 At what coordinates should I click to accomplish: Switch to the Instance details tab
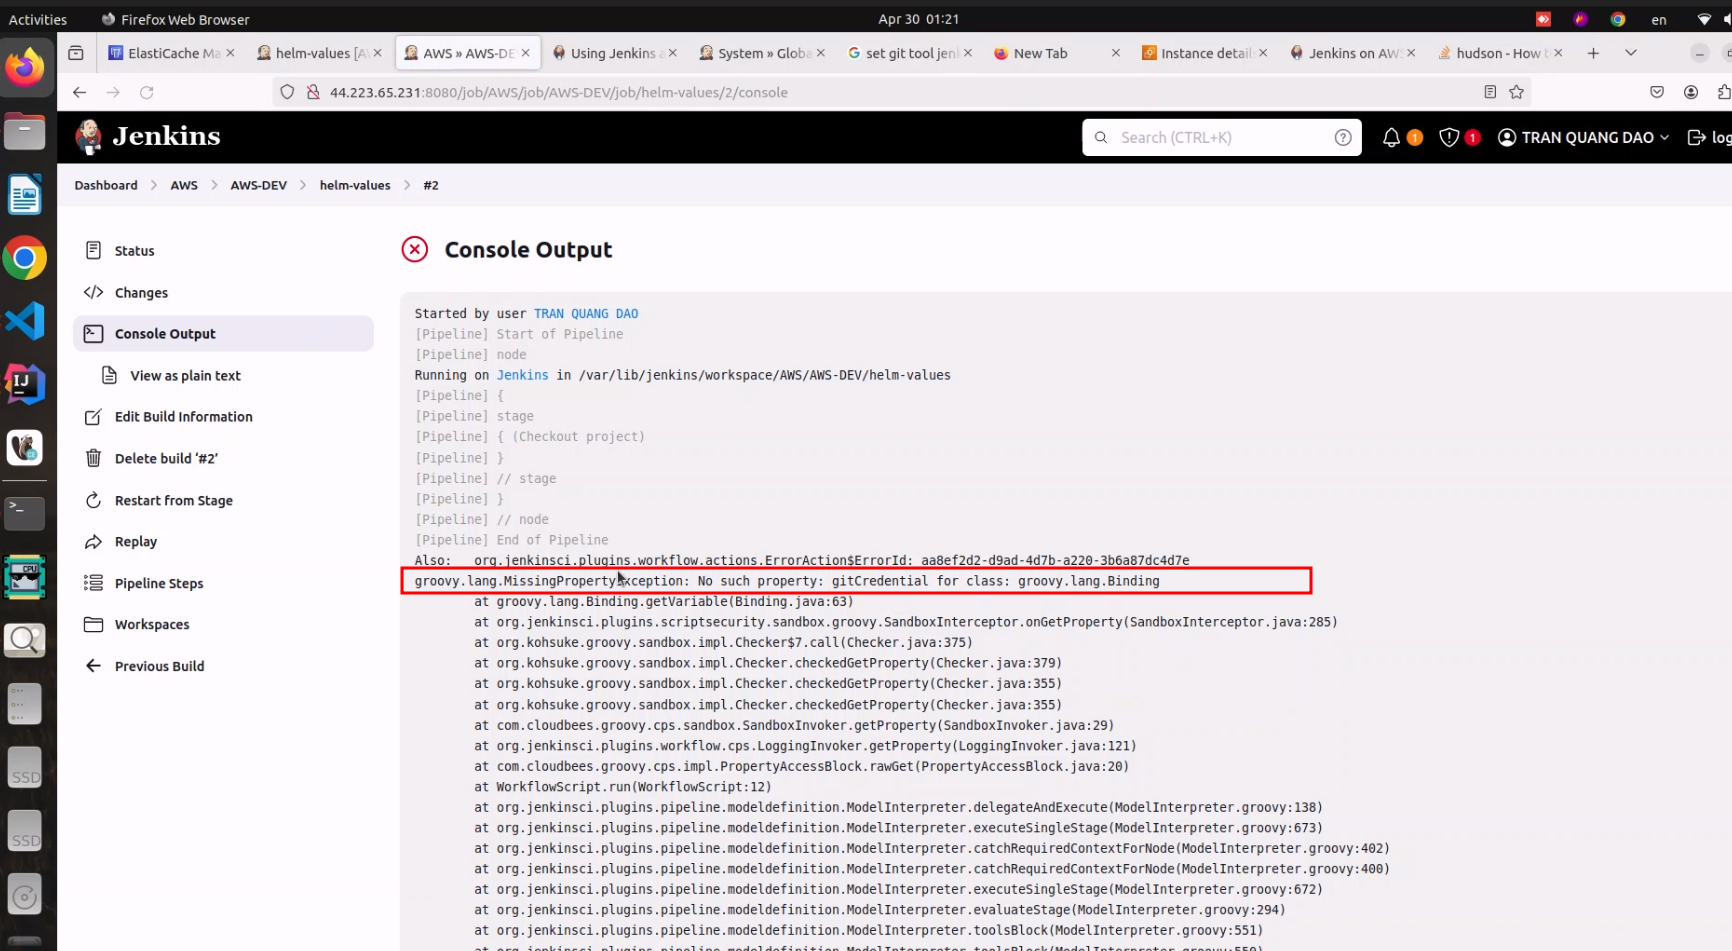tap(1203, 53)
